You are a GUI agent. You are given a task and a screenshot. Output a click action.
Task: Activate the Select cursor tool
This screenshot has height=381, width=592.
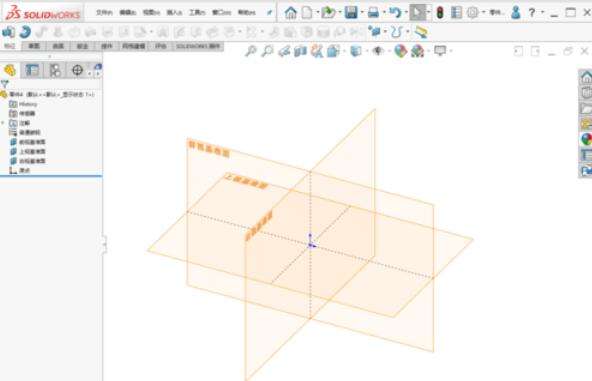click(x=417, y=13)
